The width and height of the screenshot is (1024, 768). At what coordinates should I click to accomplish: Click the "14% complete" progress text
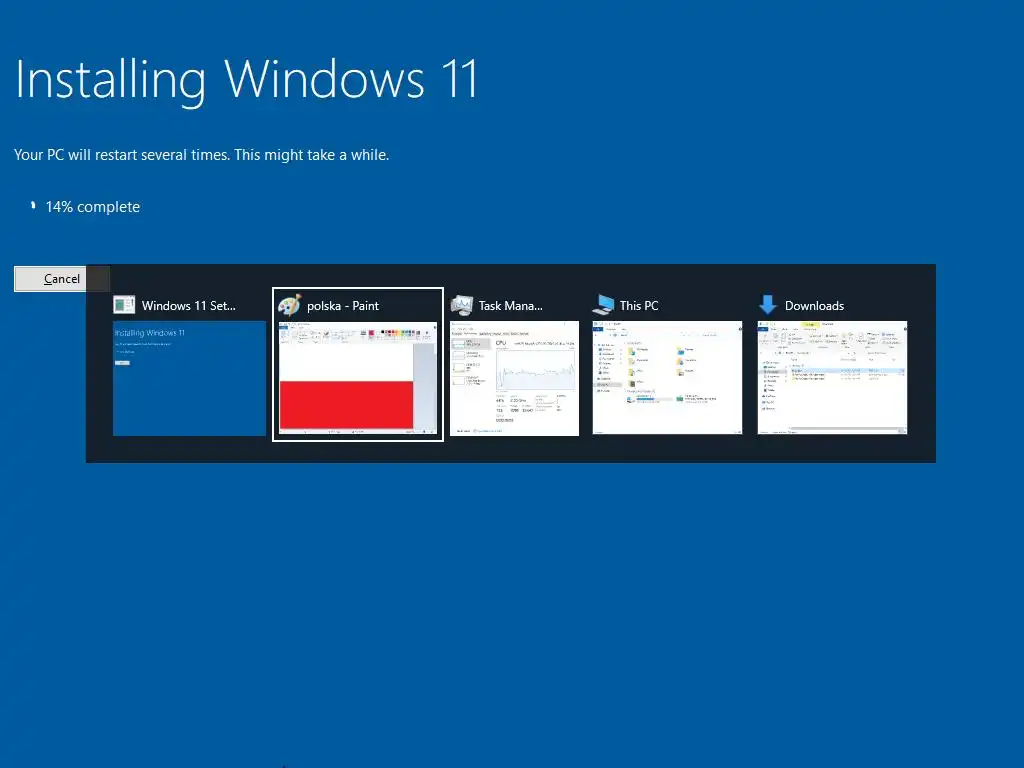click(x=93, y=207)
